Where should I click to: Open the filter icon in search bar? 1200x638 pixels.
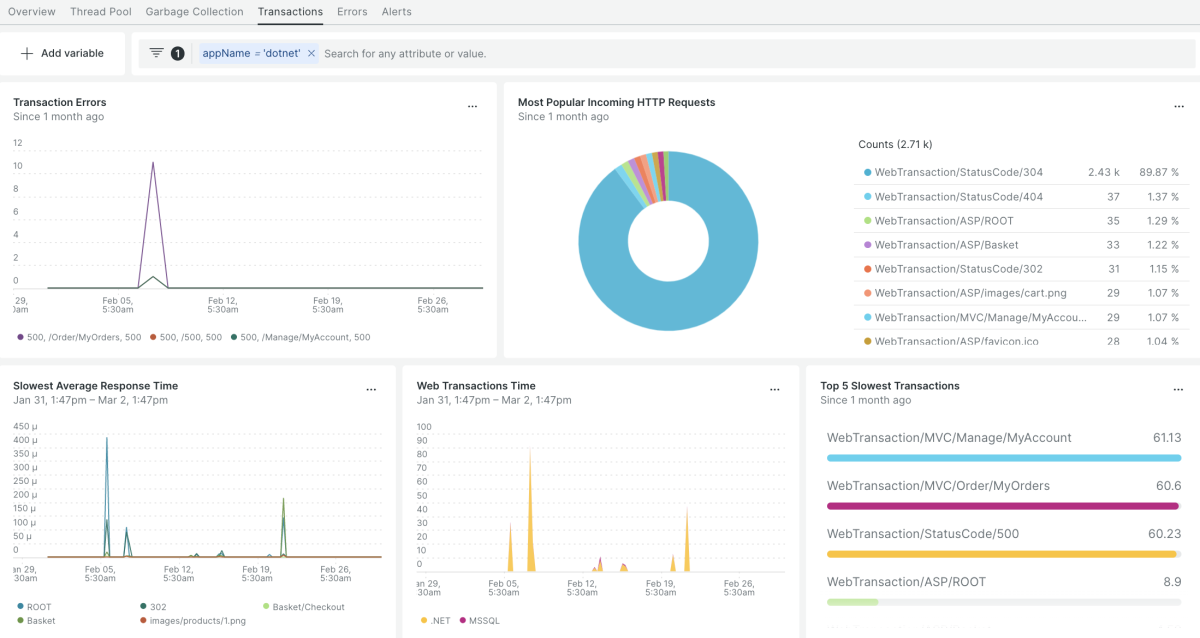pyautogui.click(x=157, y=53)
